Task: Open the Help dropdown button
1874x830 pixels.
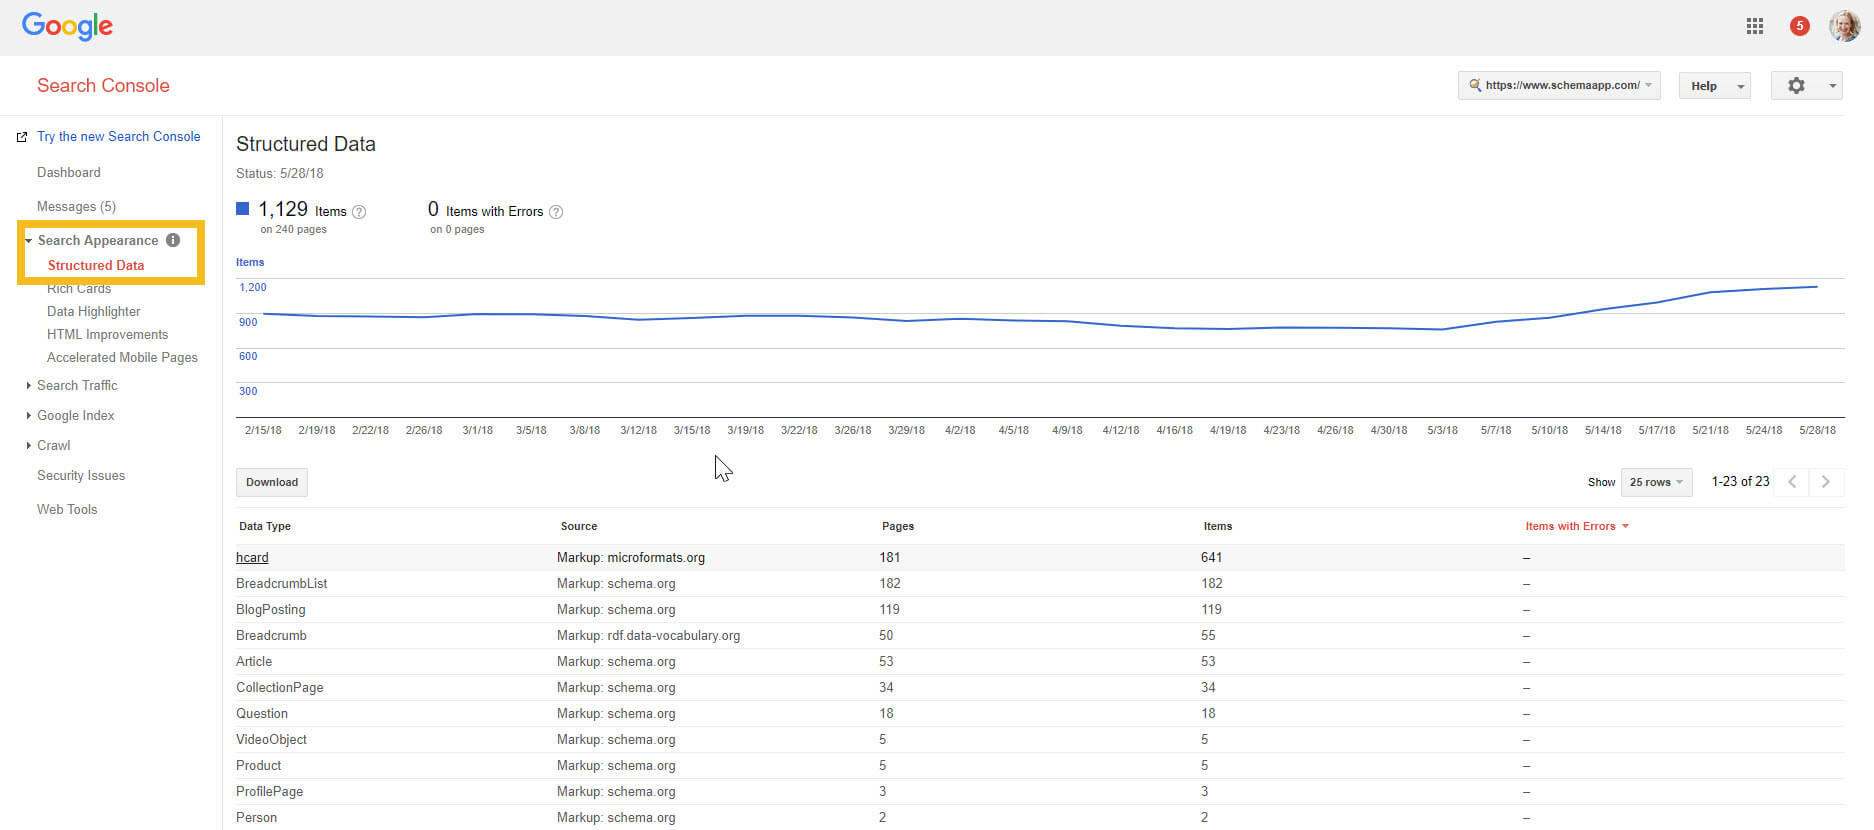Action: (x=1714, y=86)
